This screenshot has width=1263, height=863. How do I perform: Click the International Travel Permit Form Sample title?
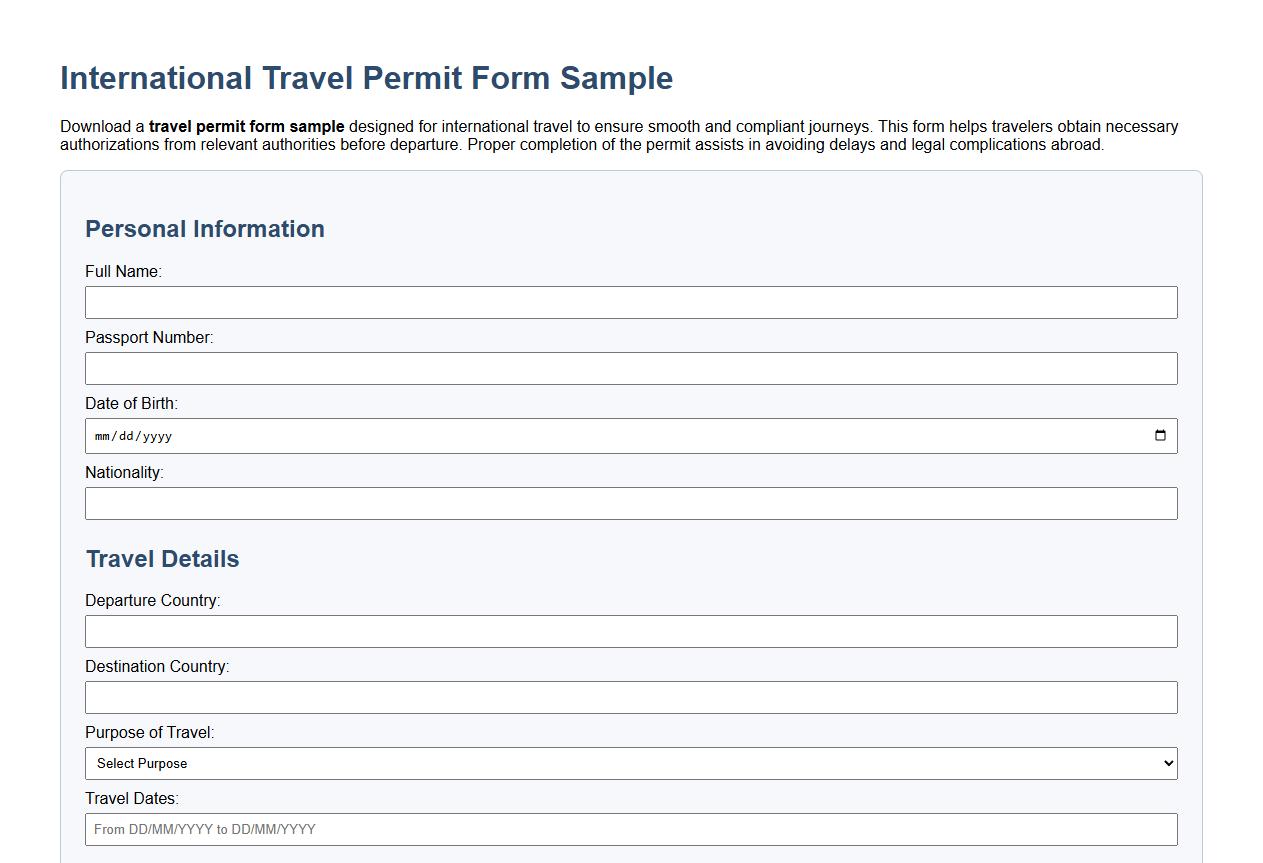[x=366, y=78]
